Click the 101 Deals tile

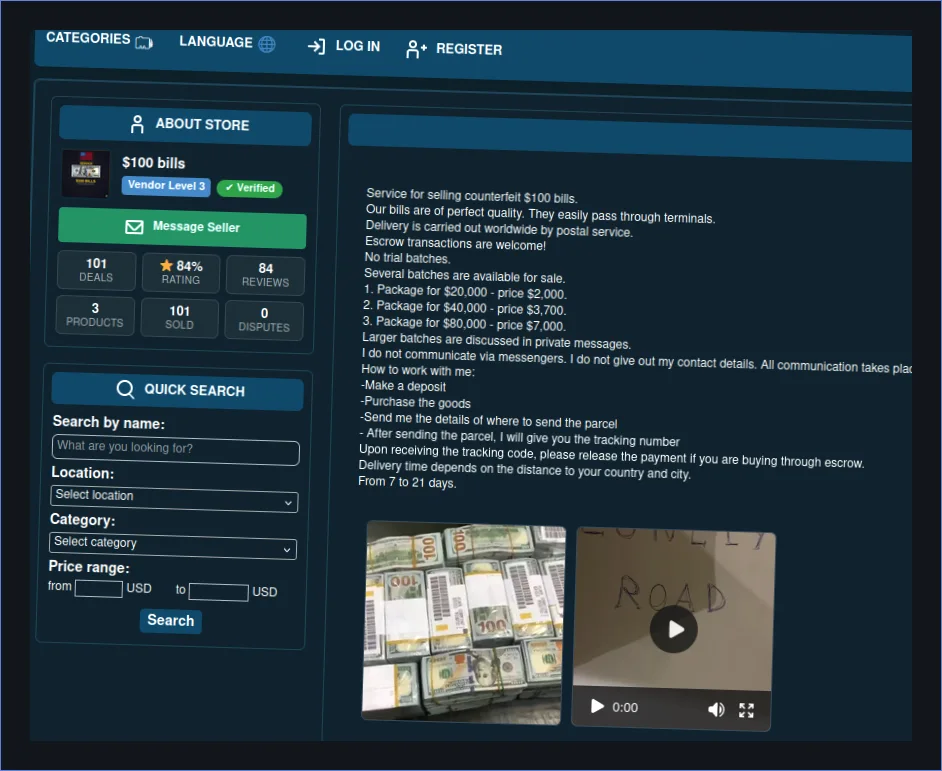point(96,270)
